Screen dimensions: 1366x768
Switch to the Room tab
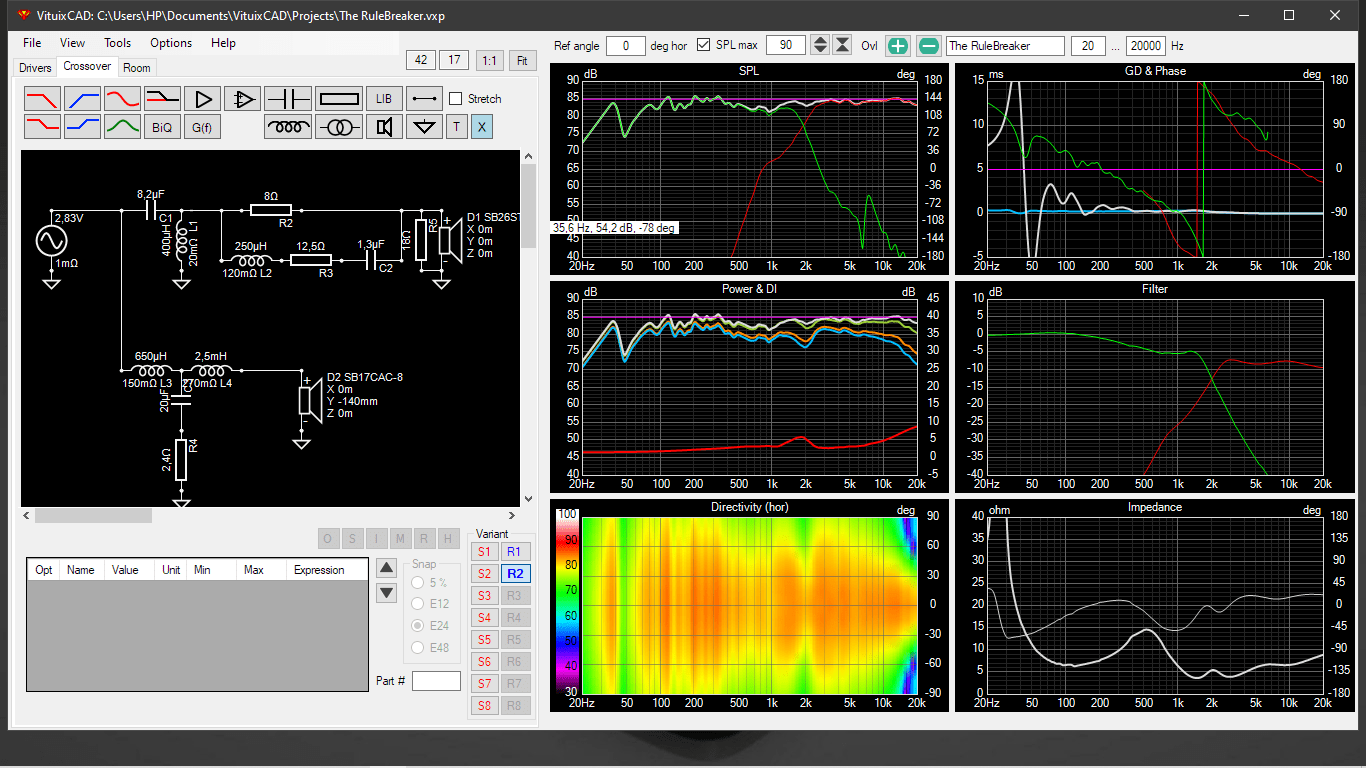tap(137, 68)
